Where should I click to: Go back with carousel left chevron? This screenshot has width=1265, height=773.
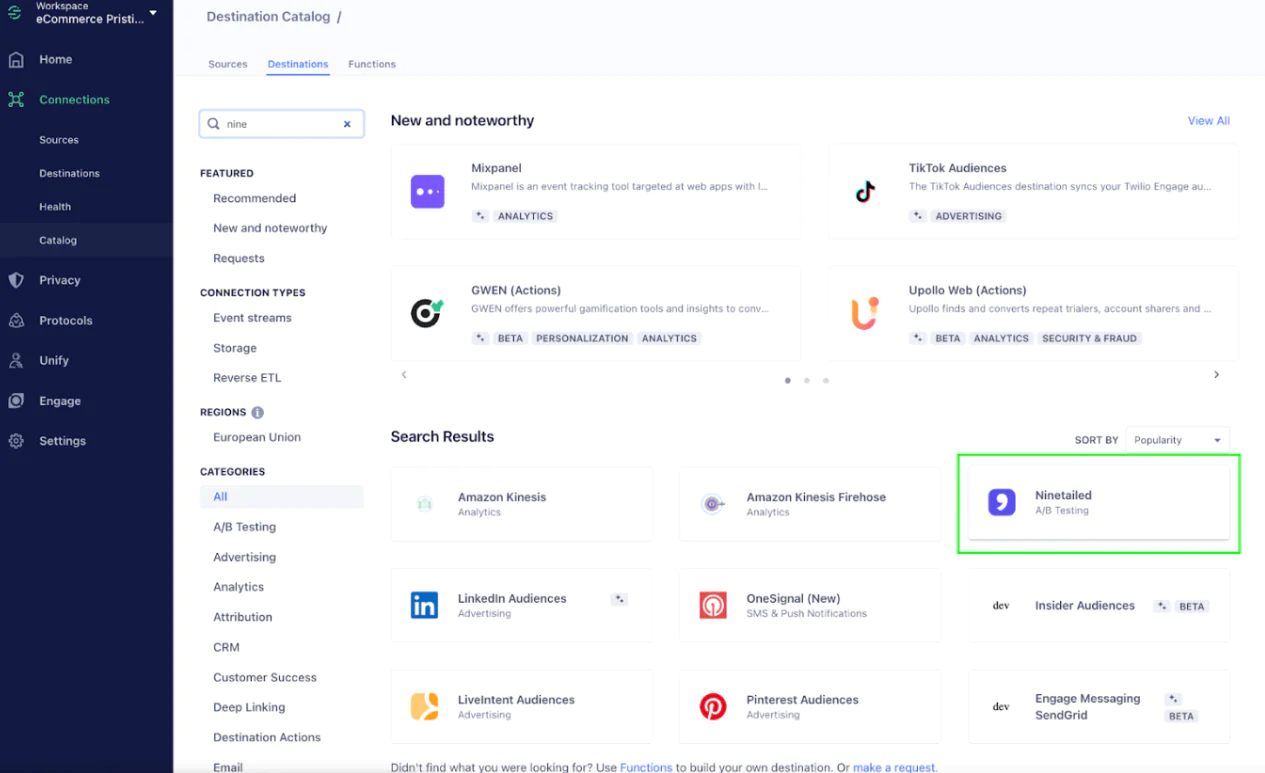[404, 375]
